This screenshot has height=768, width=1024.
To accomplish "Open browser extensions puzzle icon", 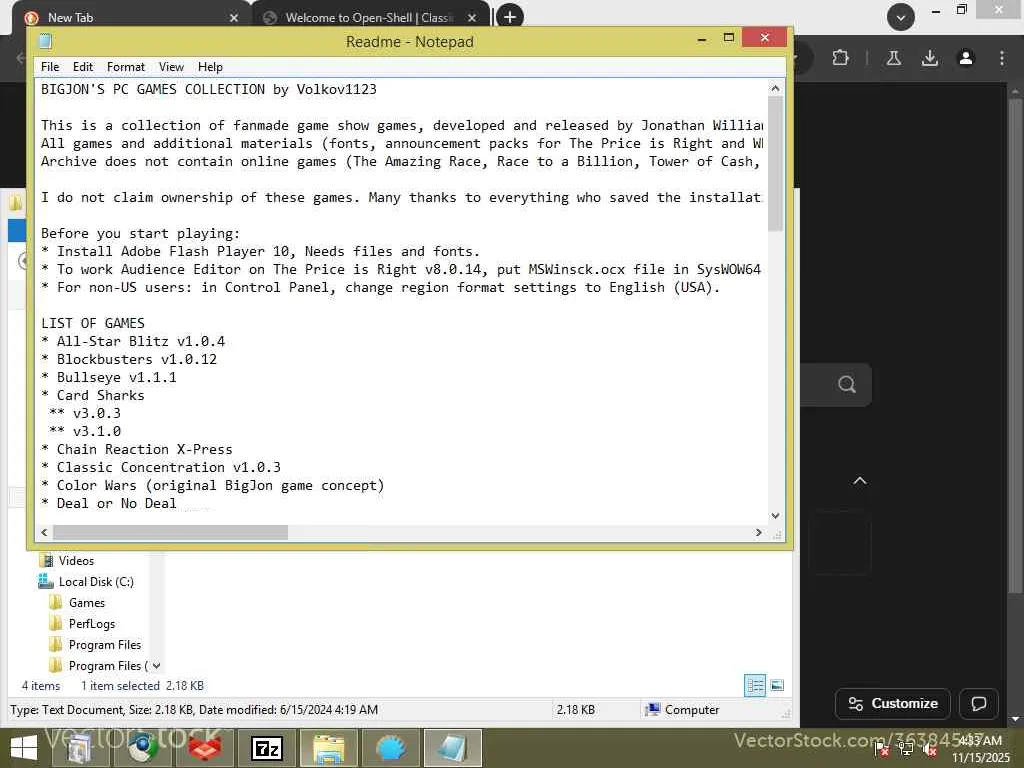I will click(840, 58).
